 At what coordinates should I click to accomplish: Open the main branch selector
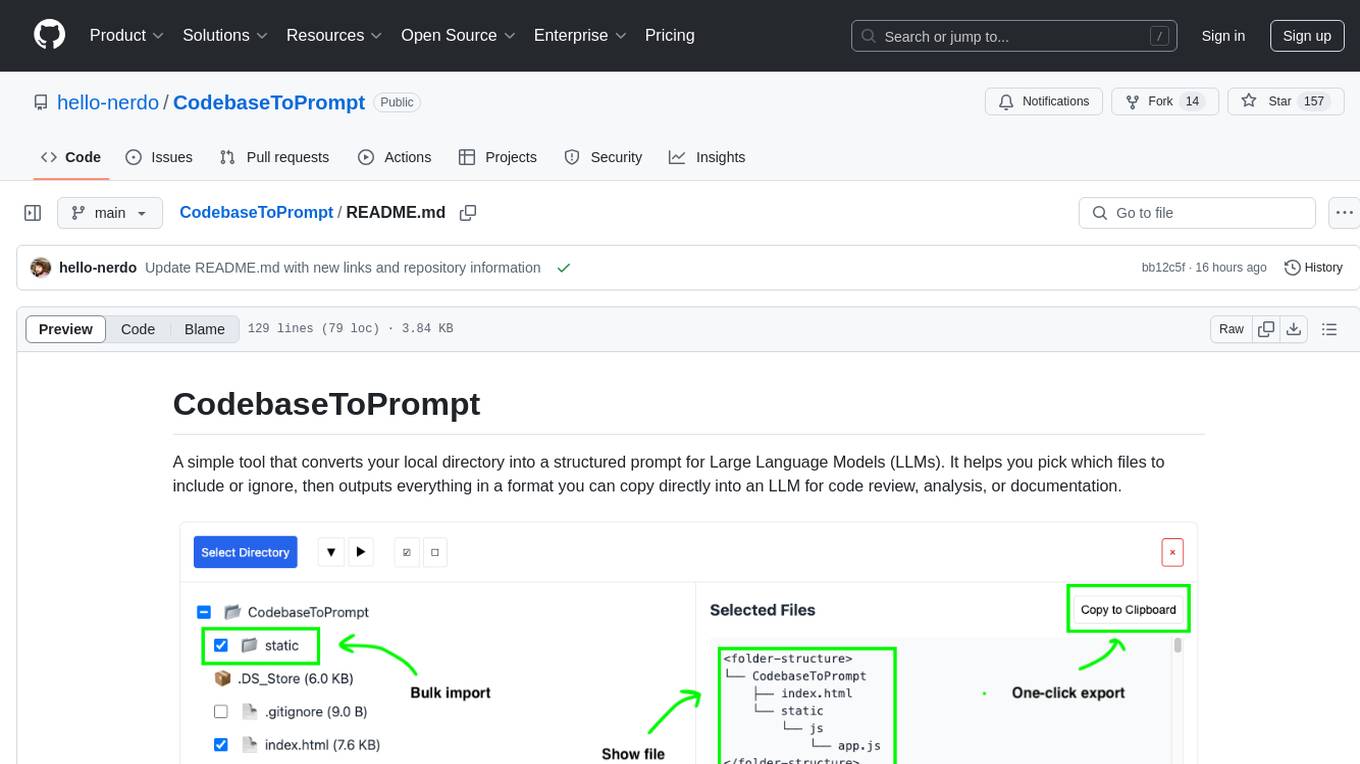(x=109, y=213)
